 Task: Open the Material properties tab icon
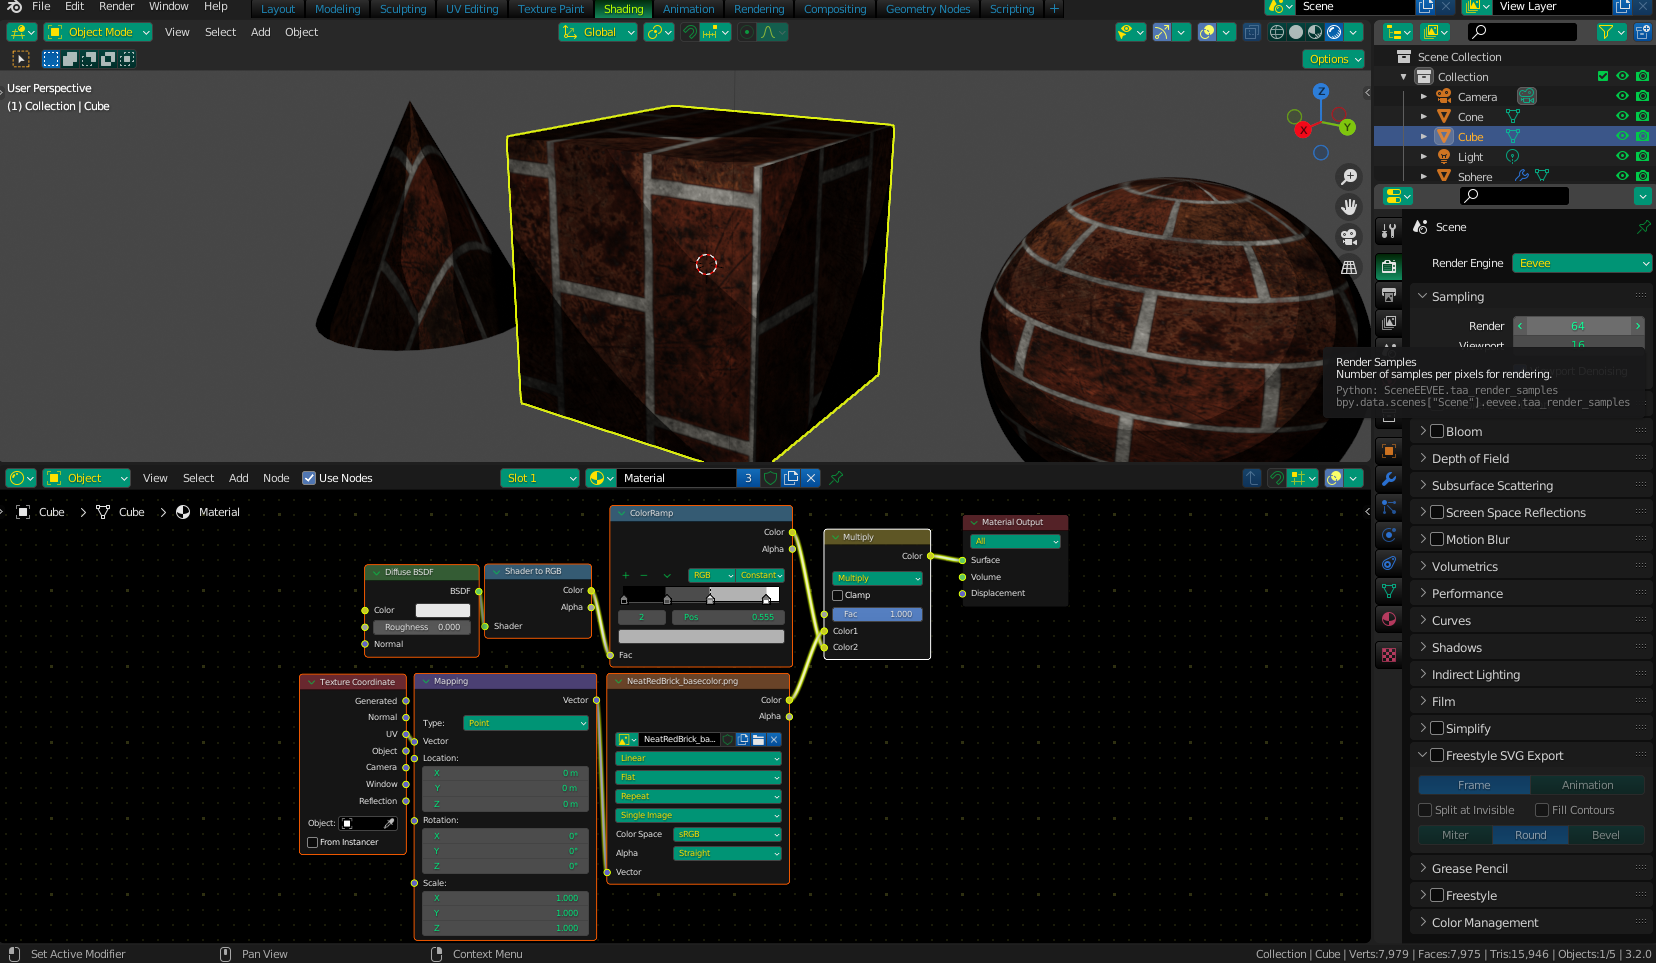coord(1389,619)
